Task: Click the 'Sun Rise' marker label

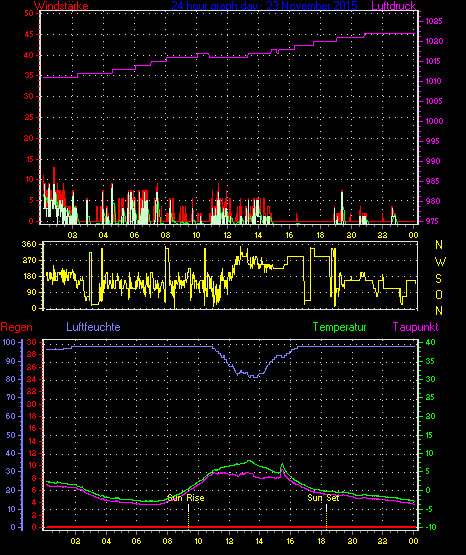Action: (x=186, y=498)
